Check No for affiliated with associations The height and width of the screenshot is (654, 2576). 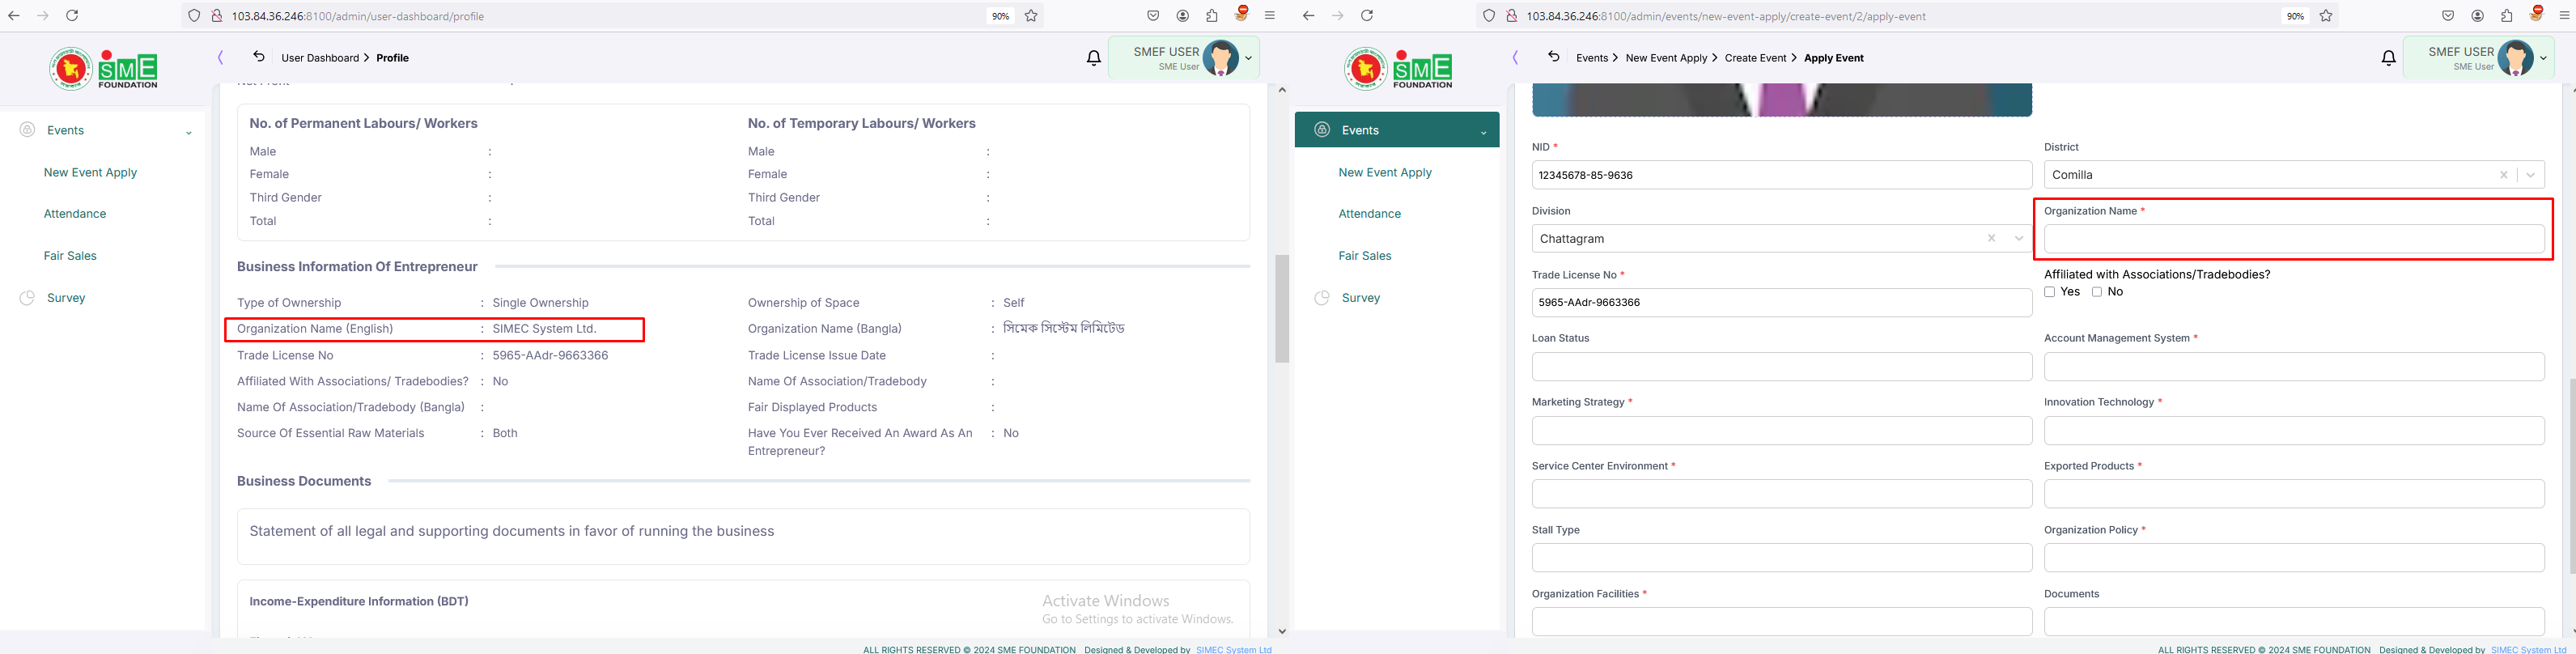[x=2097, y=292]
